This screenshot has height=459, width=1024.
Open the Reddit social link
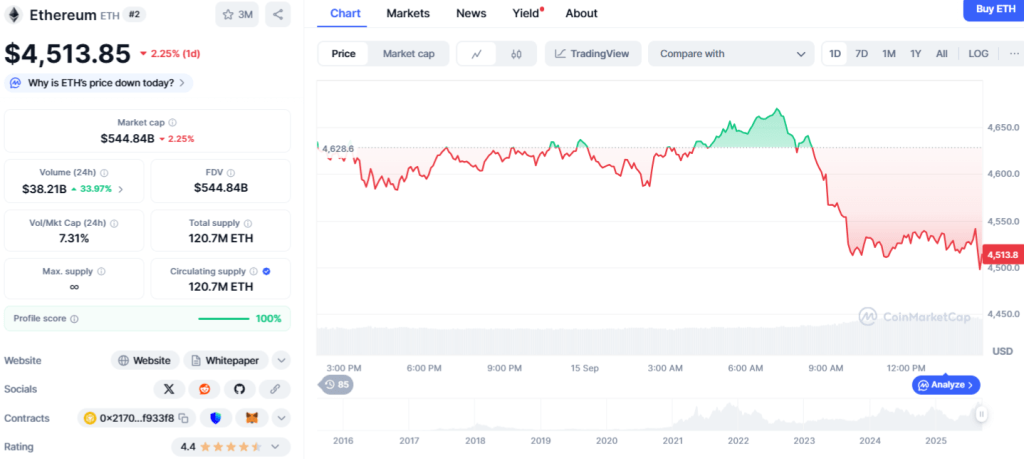pyautogui.click(x=204, y=389)
